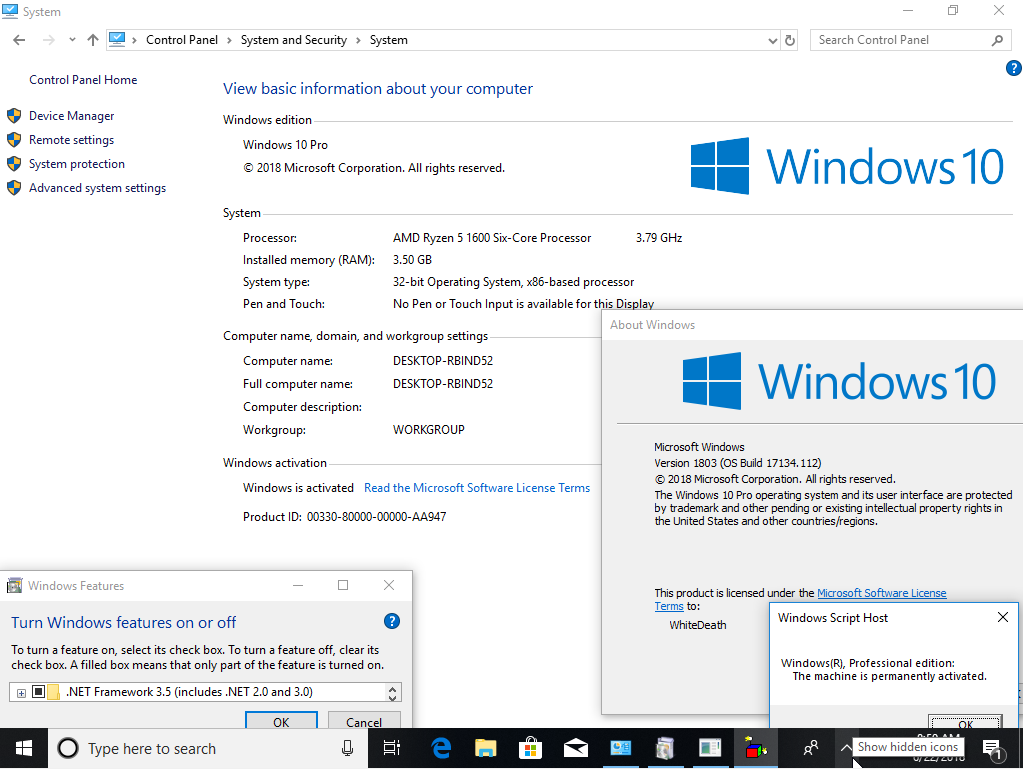Open Control Panel help via the blue question mark
Screen dimensions: 1023x769
(x=1013, y=67)
